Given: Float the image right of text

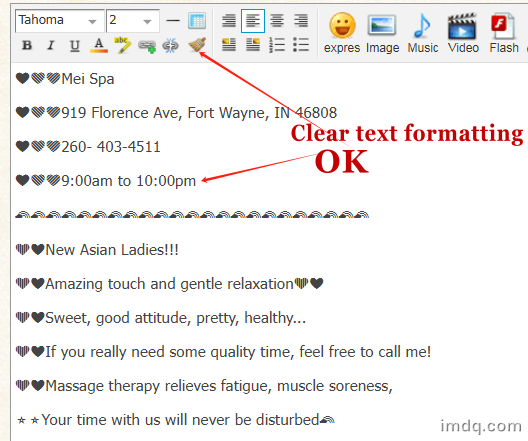Looking at the screenshot, I should tap(253, 45).
